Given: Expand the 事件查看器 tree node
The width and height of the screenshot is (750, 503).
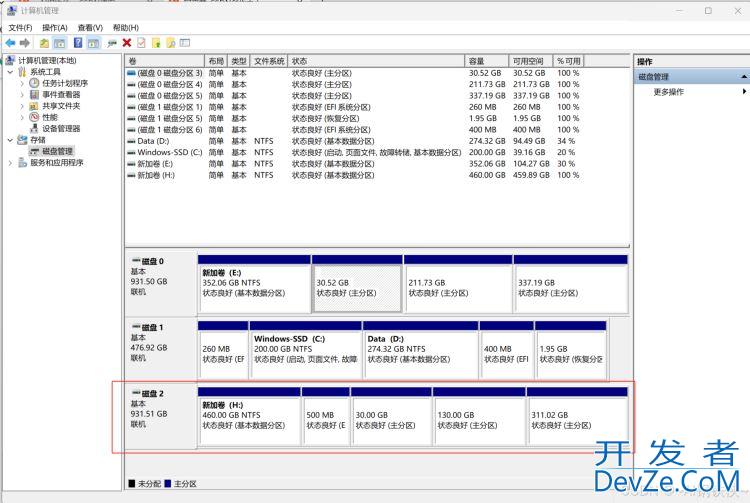Looking at the screenshot, I should click(23, 94).
